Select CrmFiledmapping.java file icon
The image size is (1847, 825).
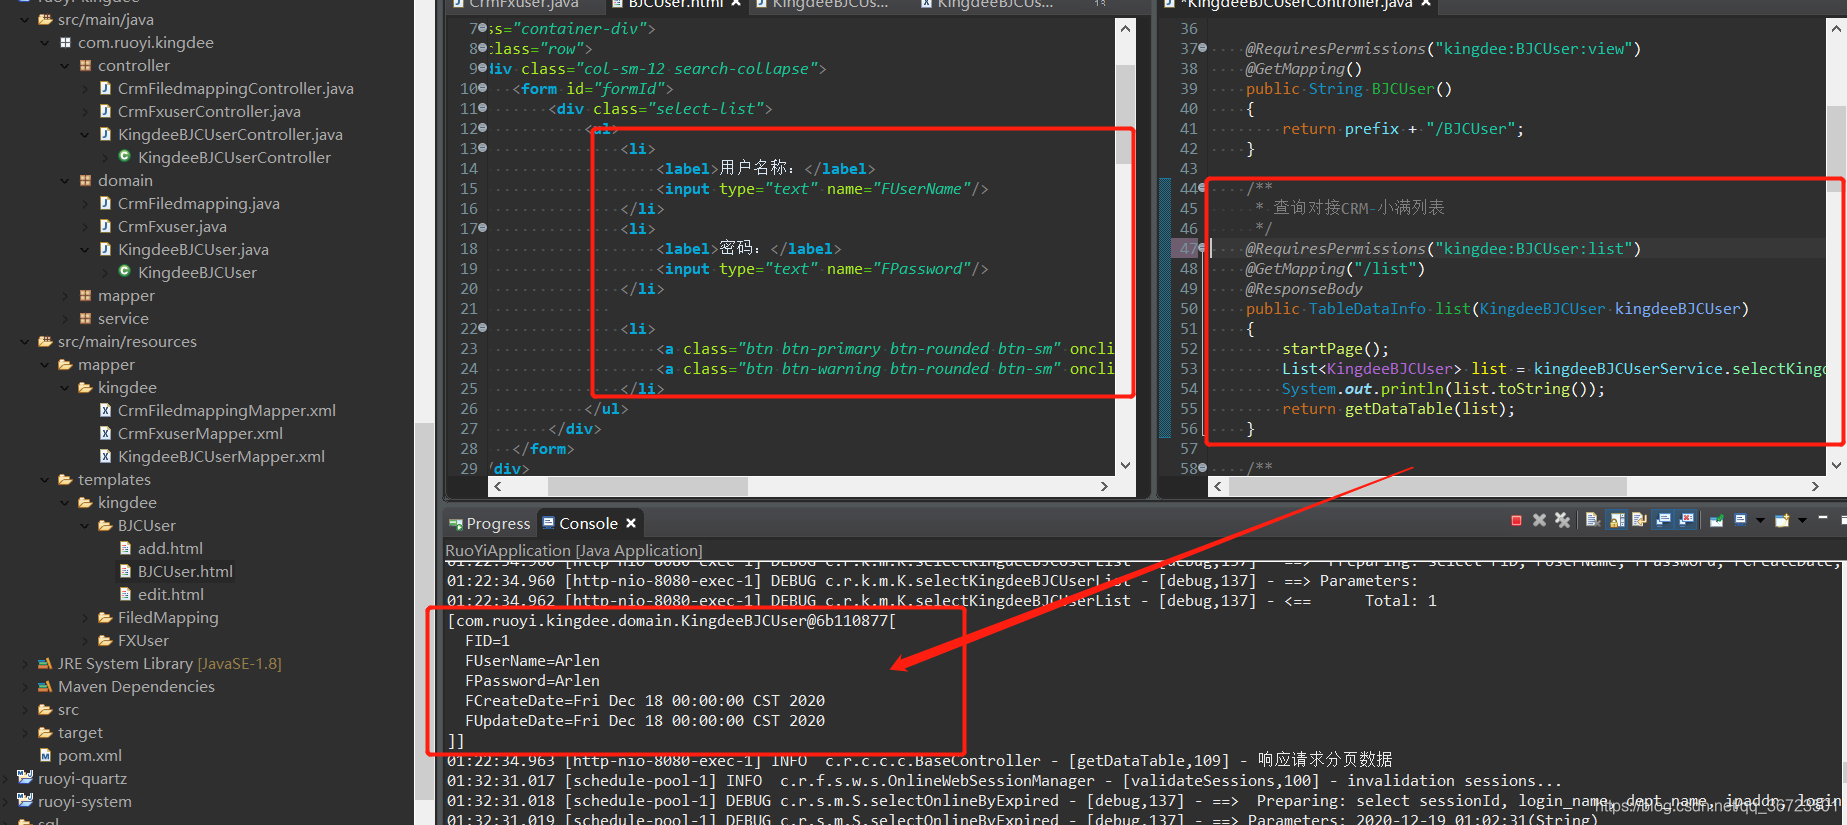(105, 204)
